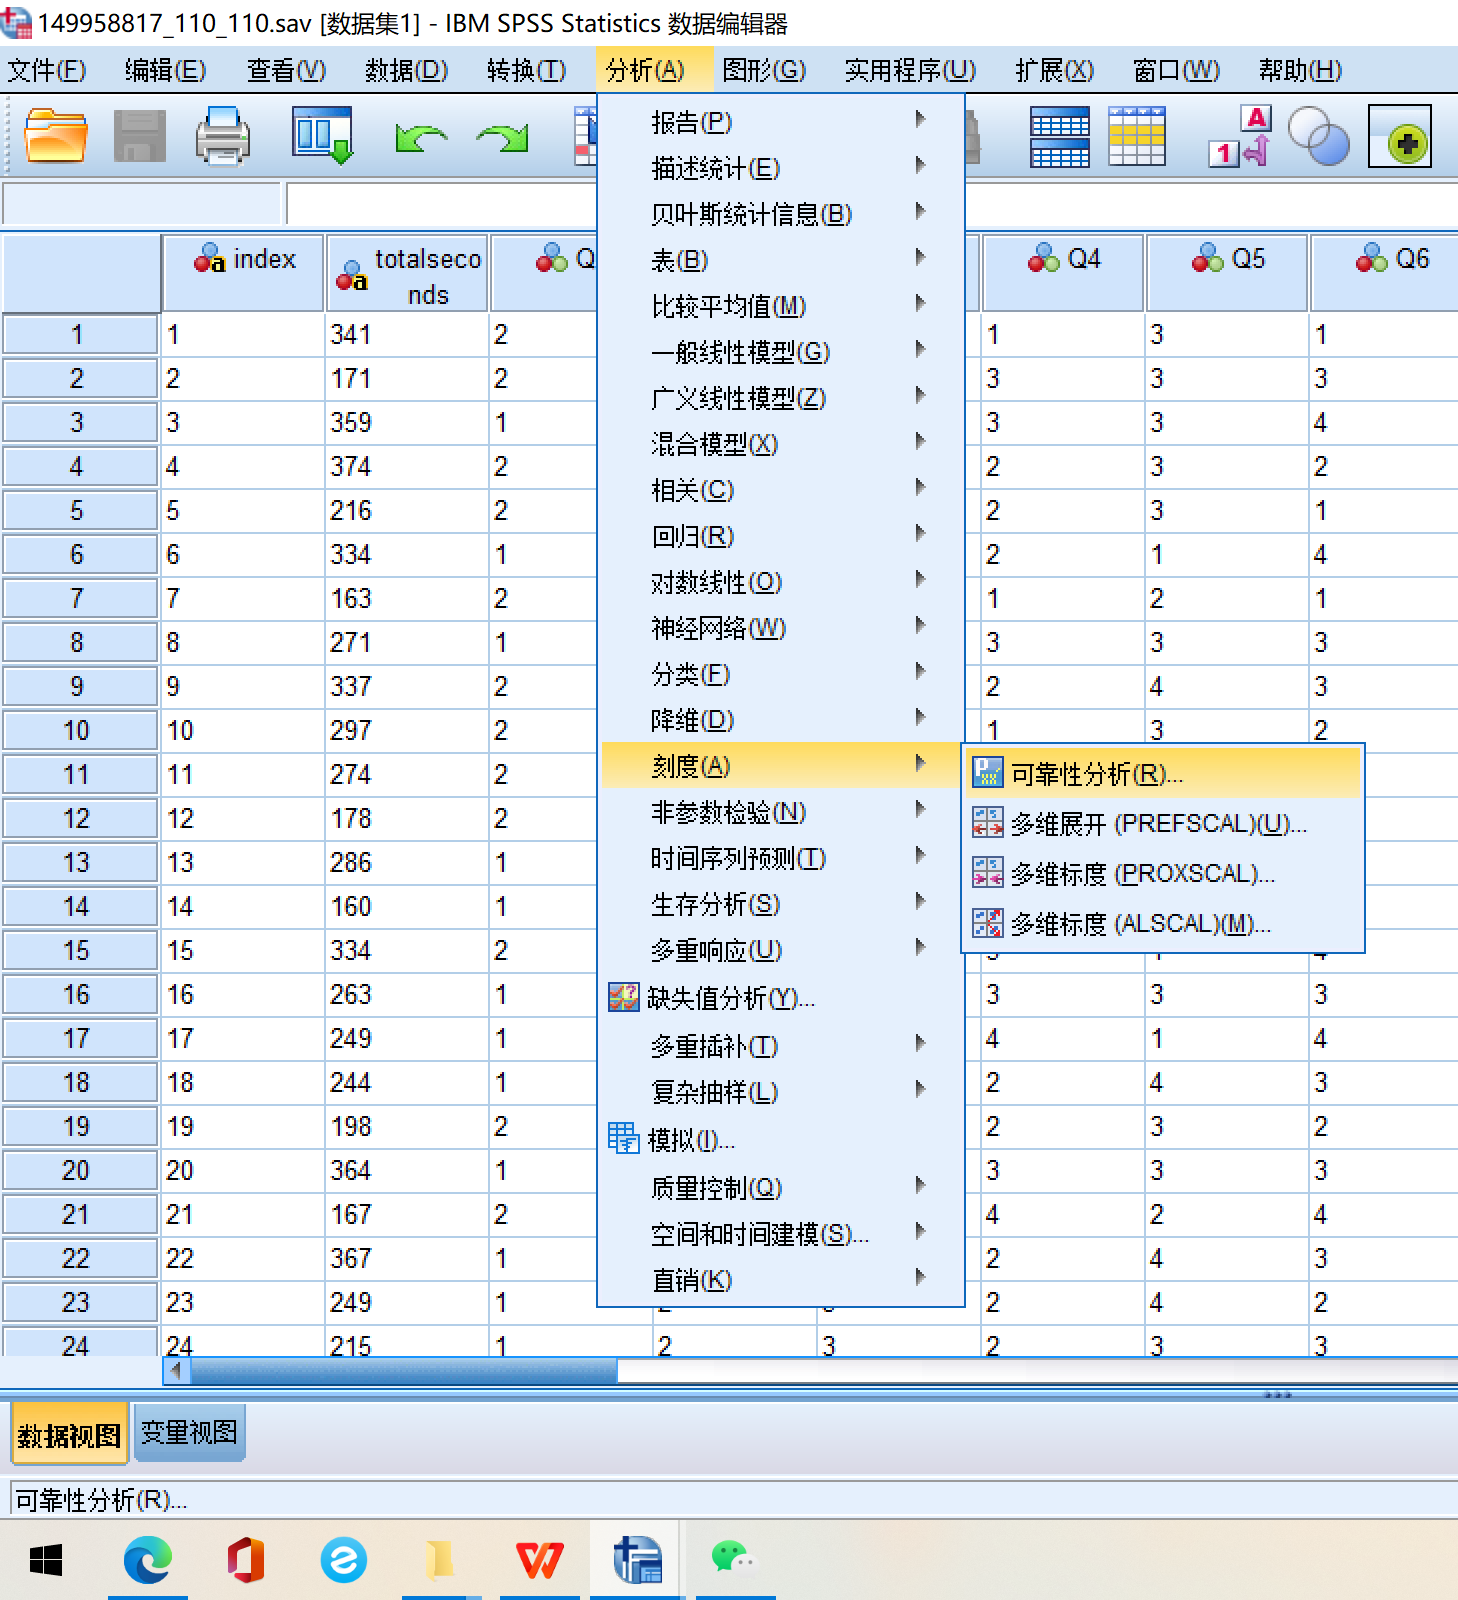
Task: Click the Split file table icon
Action: 1060,138
